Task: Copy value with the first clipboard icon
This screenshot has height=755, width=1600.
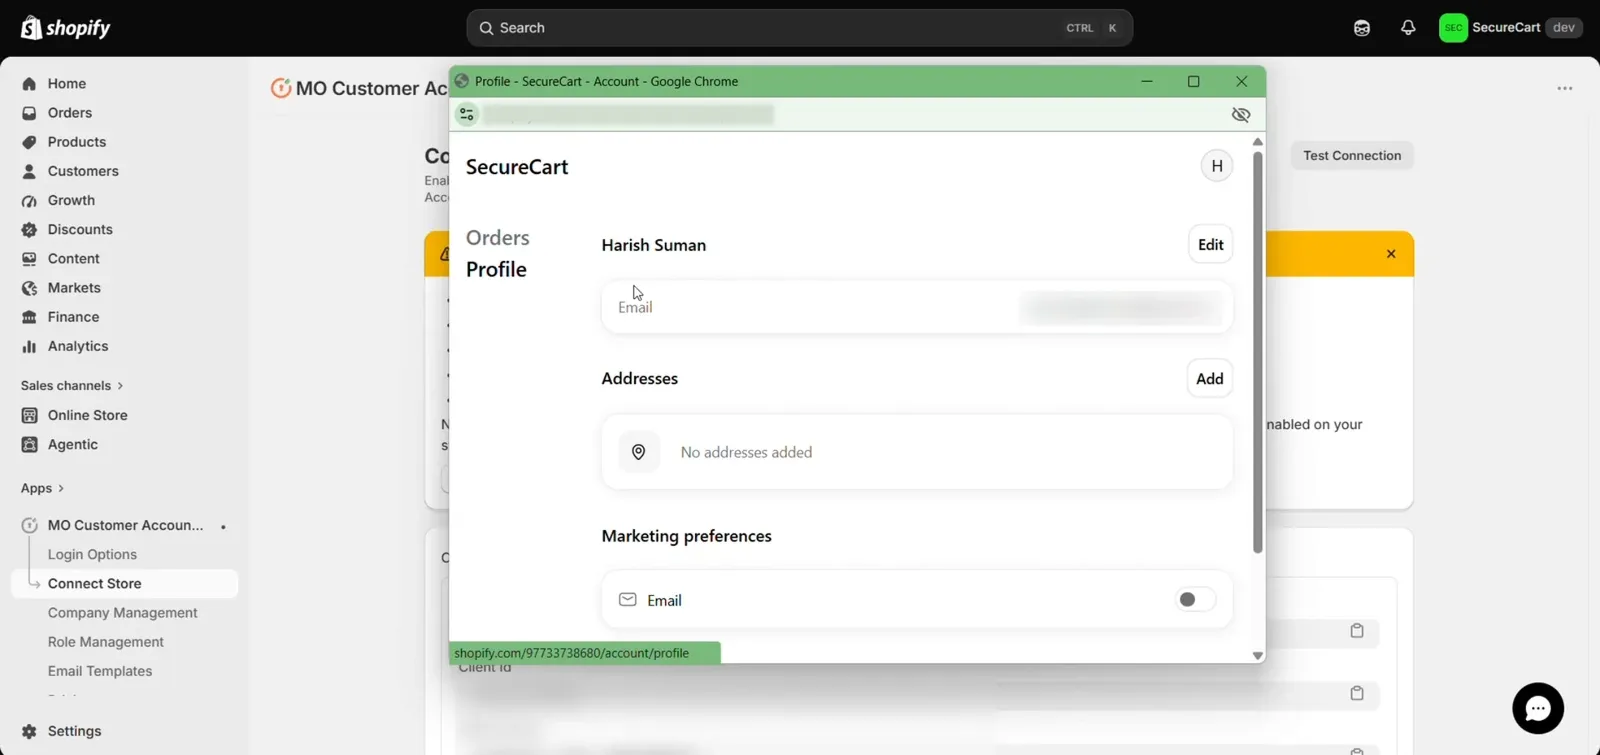Action: point(1357,631)
